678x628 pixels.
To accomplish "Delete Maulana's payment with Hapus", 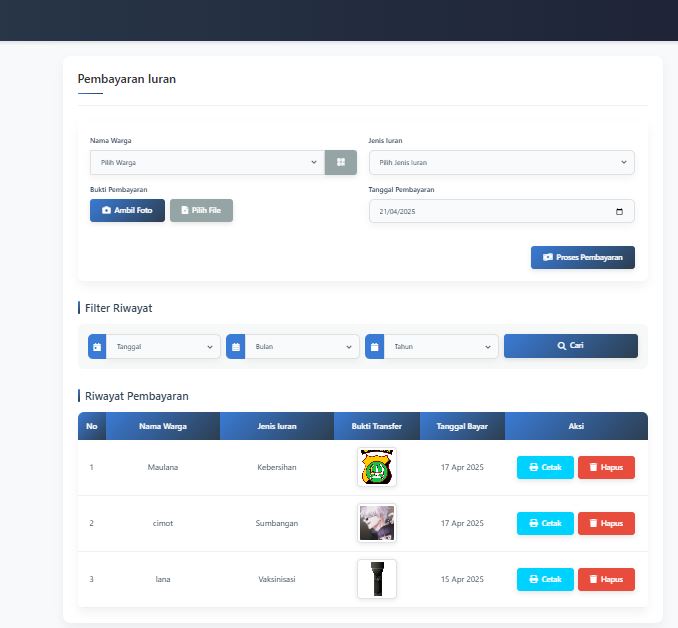I will [x=606, y=467].
